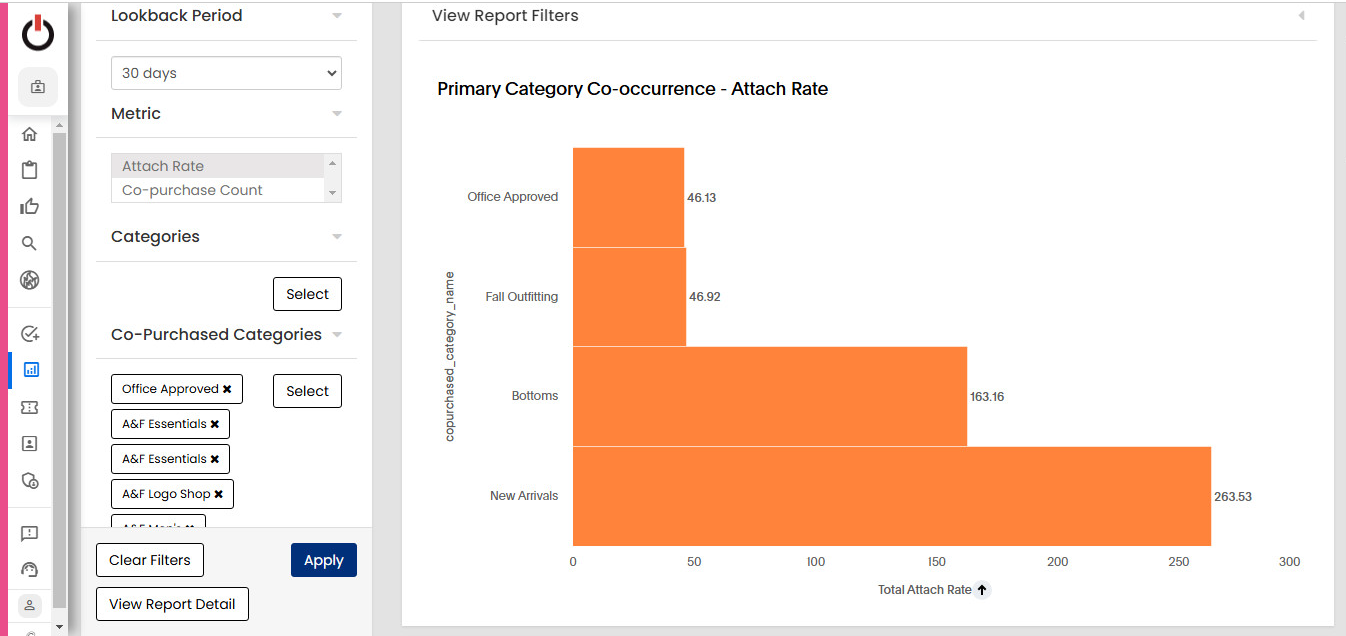Screen dimensions: 1346x636
Task: Open the thumbs-up recommendations icon
Action: point(30,207)
